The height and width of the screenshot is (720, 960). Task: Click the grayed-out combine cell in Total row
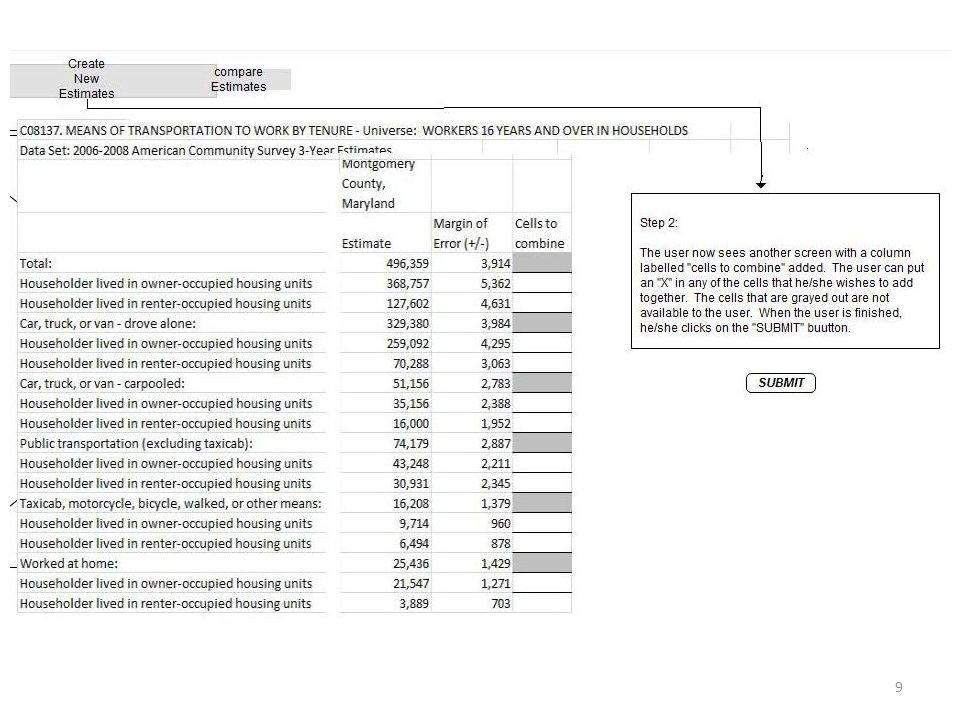tap(542, 263)
